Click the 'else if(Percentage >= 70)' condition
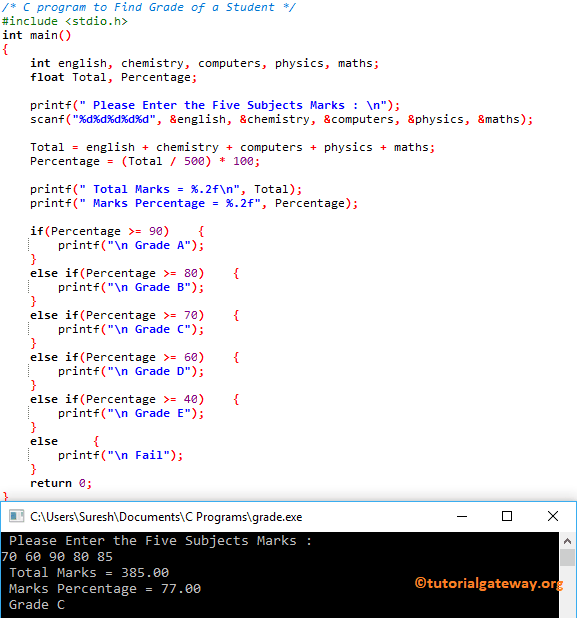The height and width of the screenshot is (618, 577). click(117, 315)
